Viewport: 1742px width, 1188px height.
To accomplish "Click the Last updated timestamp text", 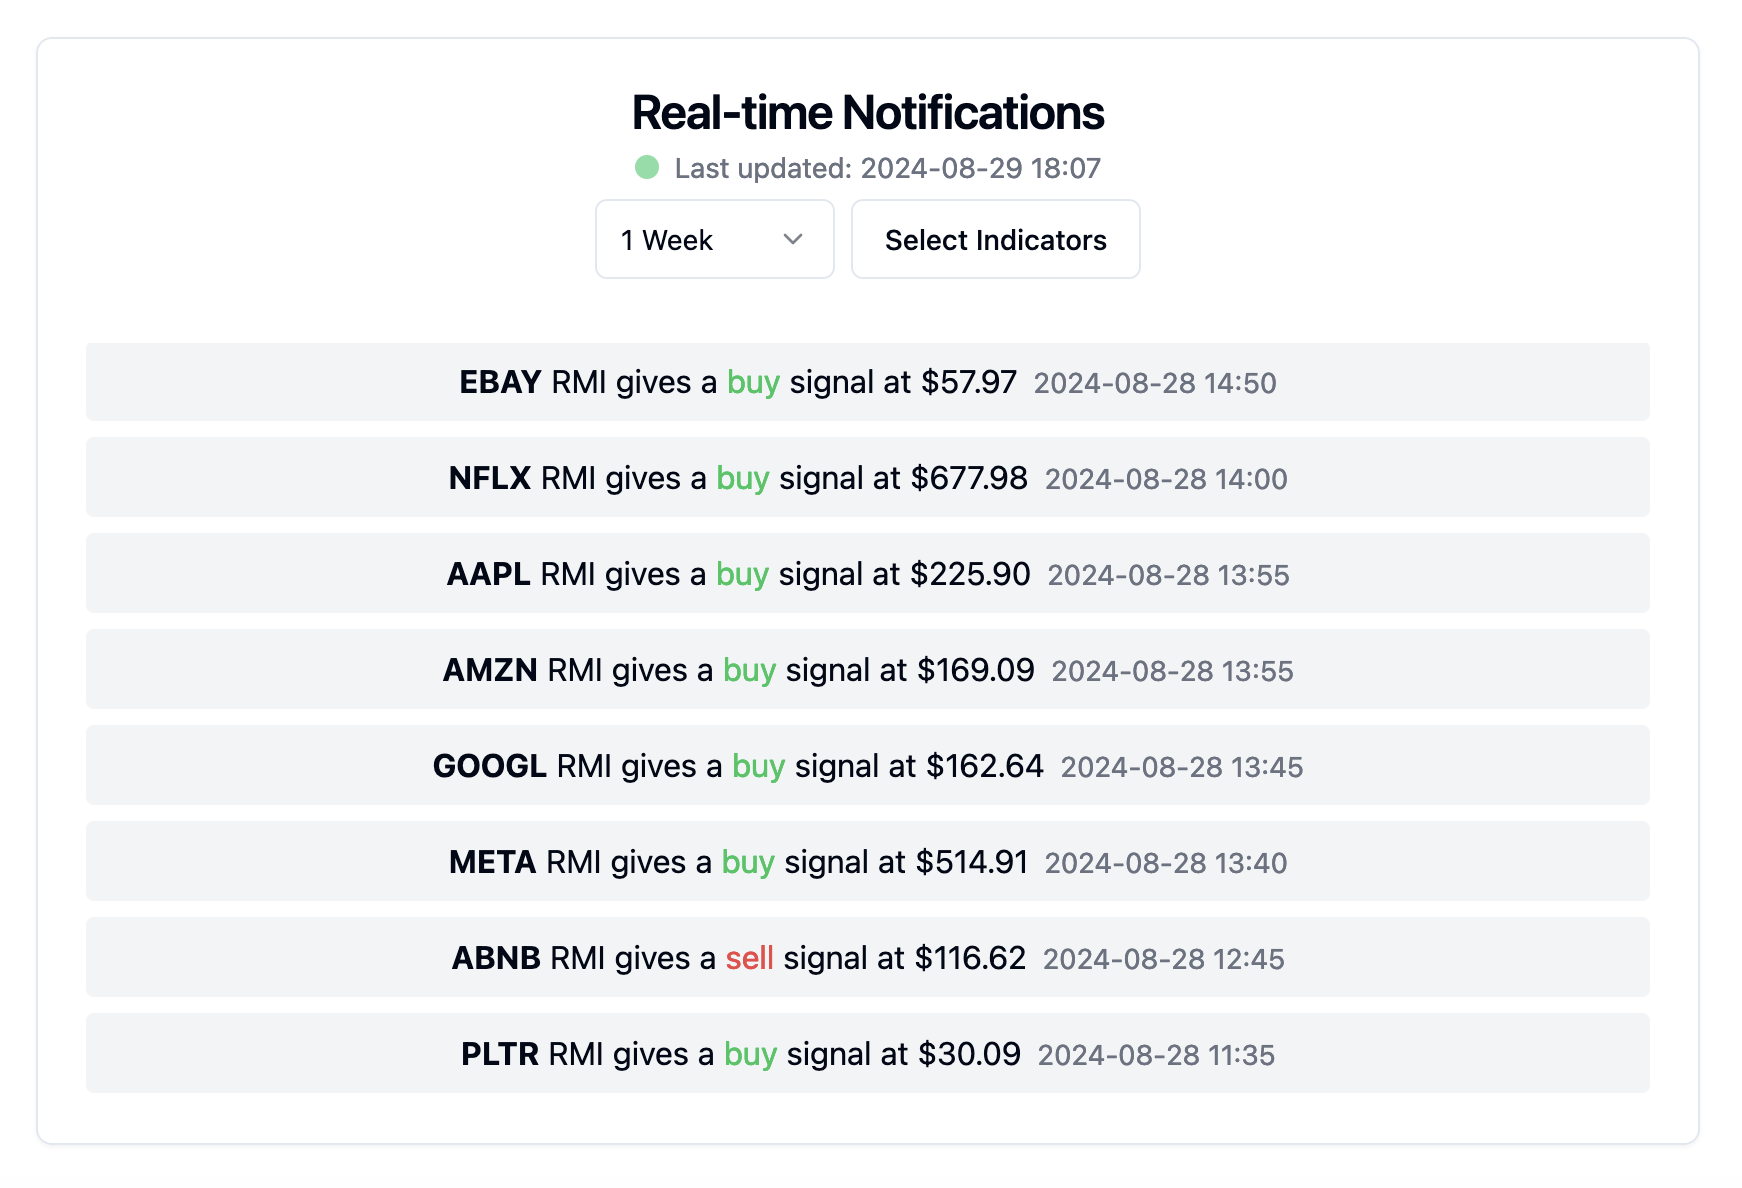I will tap(887, 168).
